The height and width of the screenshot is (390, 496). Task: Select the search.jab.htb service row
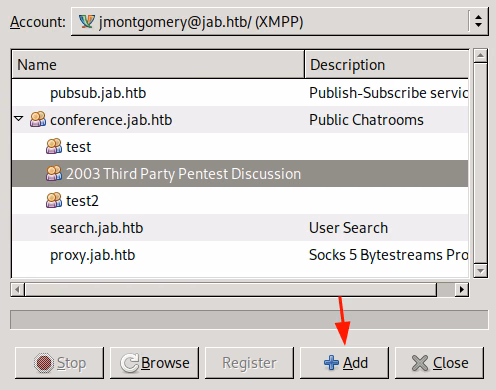pyautogui.click(x=240, y=228)
